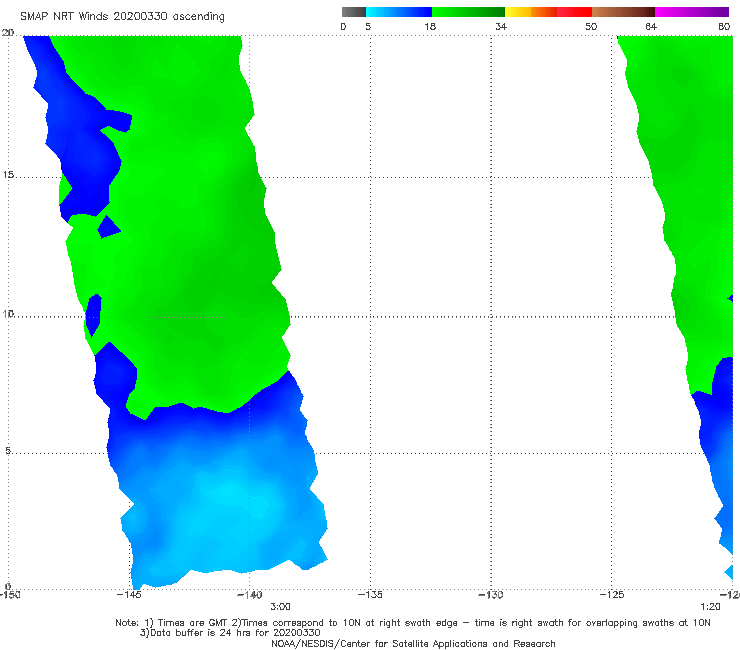Click the colorbar label '50'

tap(591, 26)
